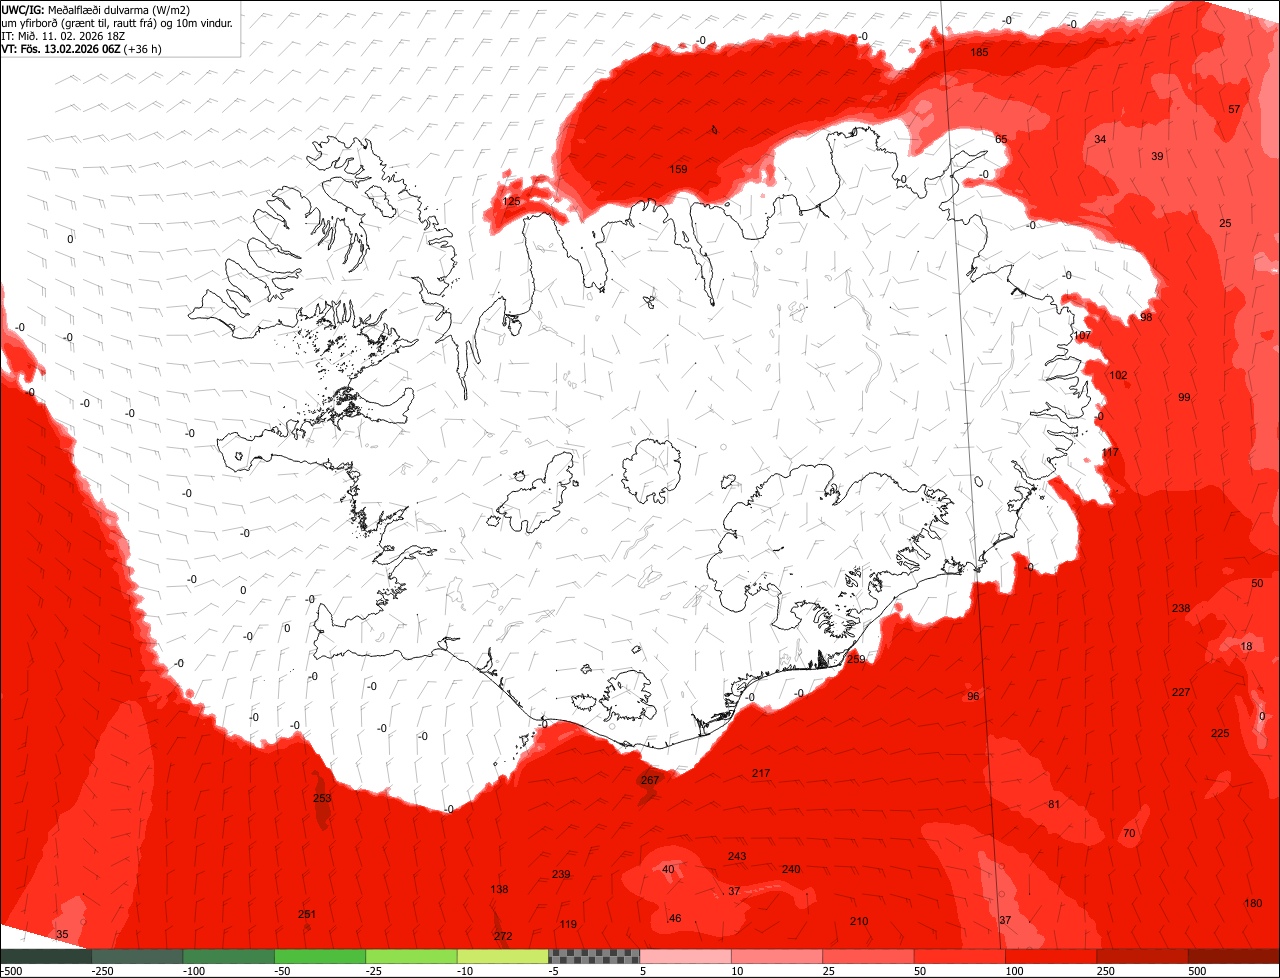Click the map value '57' in the top-right corner

pyautogui.click(x=1234, y=109)
